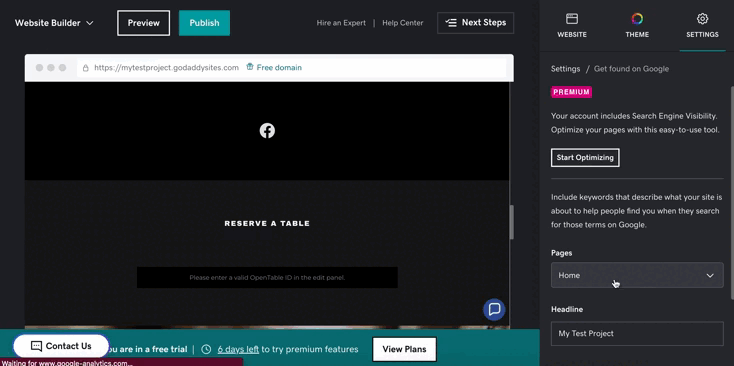Click the 6 days left link

coord(238,349)
